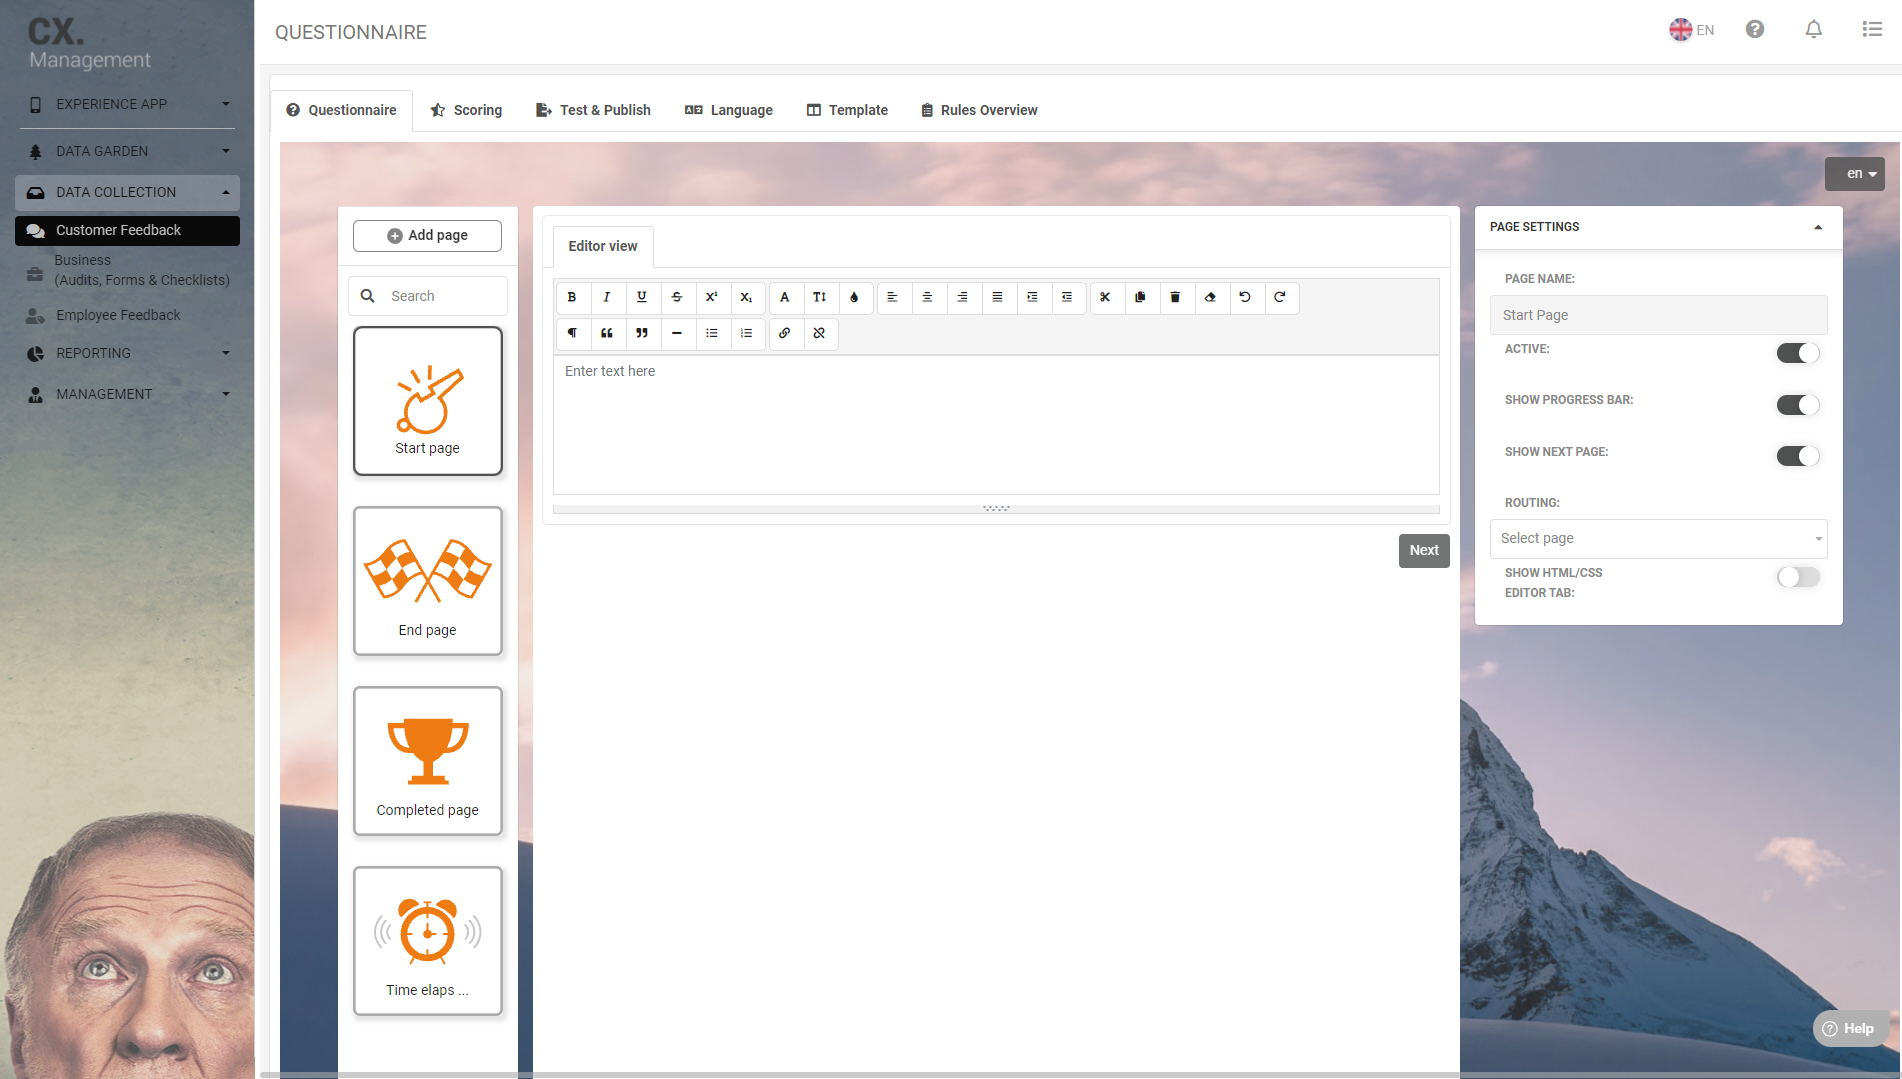
Task: Toggle the Show Progress Bar switch
Action: click(1797, 405)
